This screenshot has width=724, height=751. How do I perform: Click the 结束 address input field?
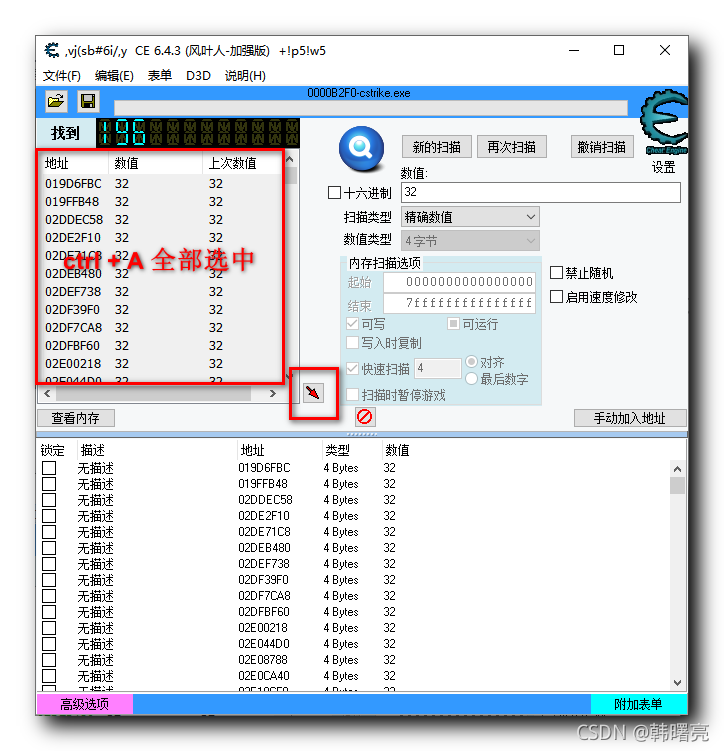point(459,303)
